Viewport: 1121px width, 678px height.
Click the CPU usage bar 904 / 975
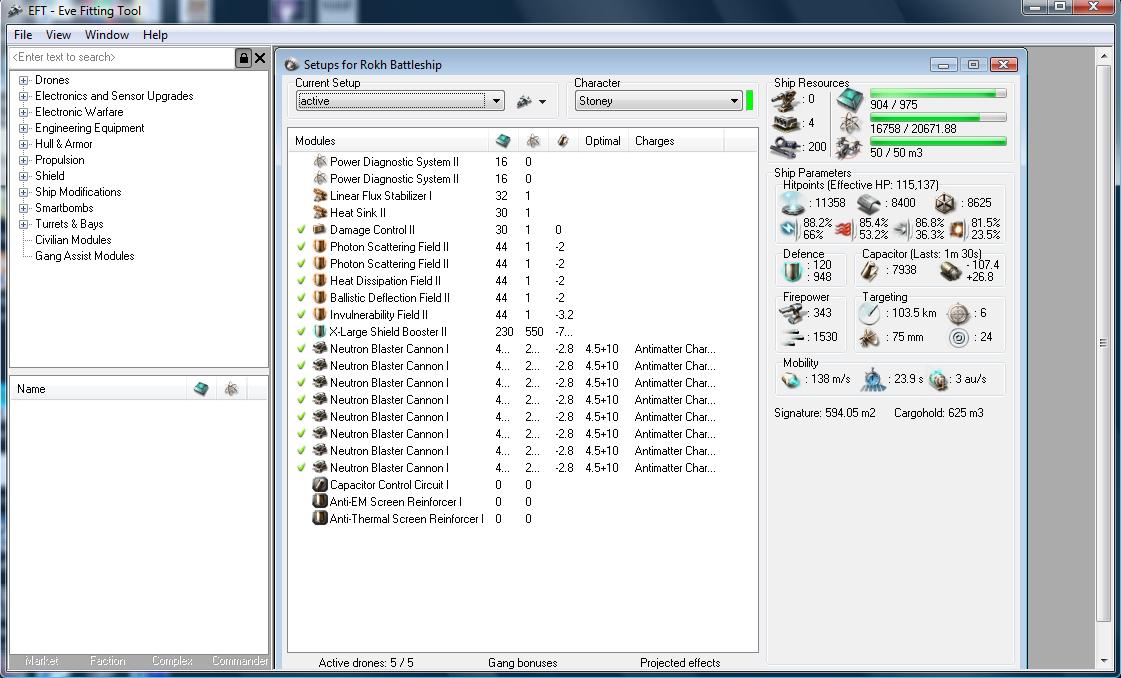click(938, 93)
